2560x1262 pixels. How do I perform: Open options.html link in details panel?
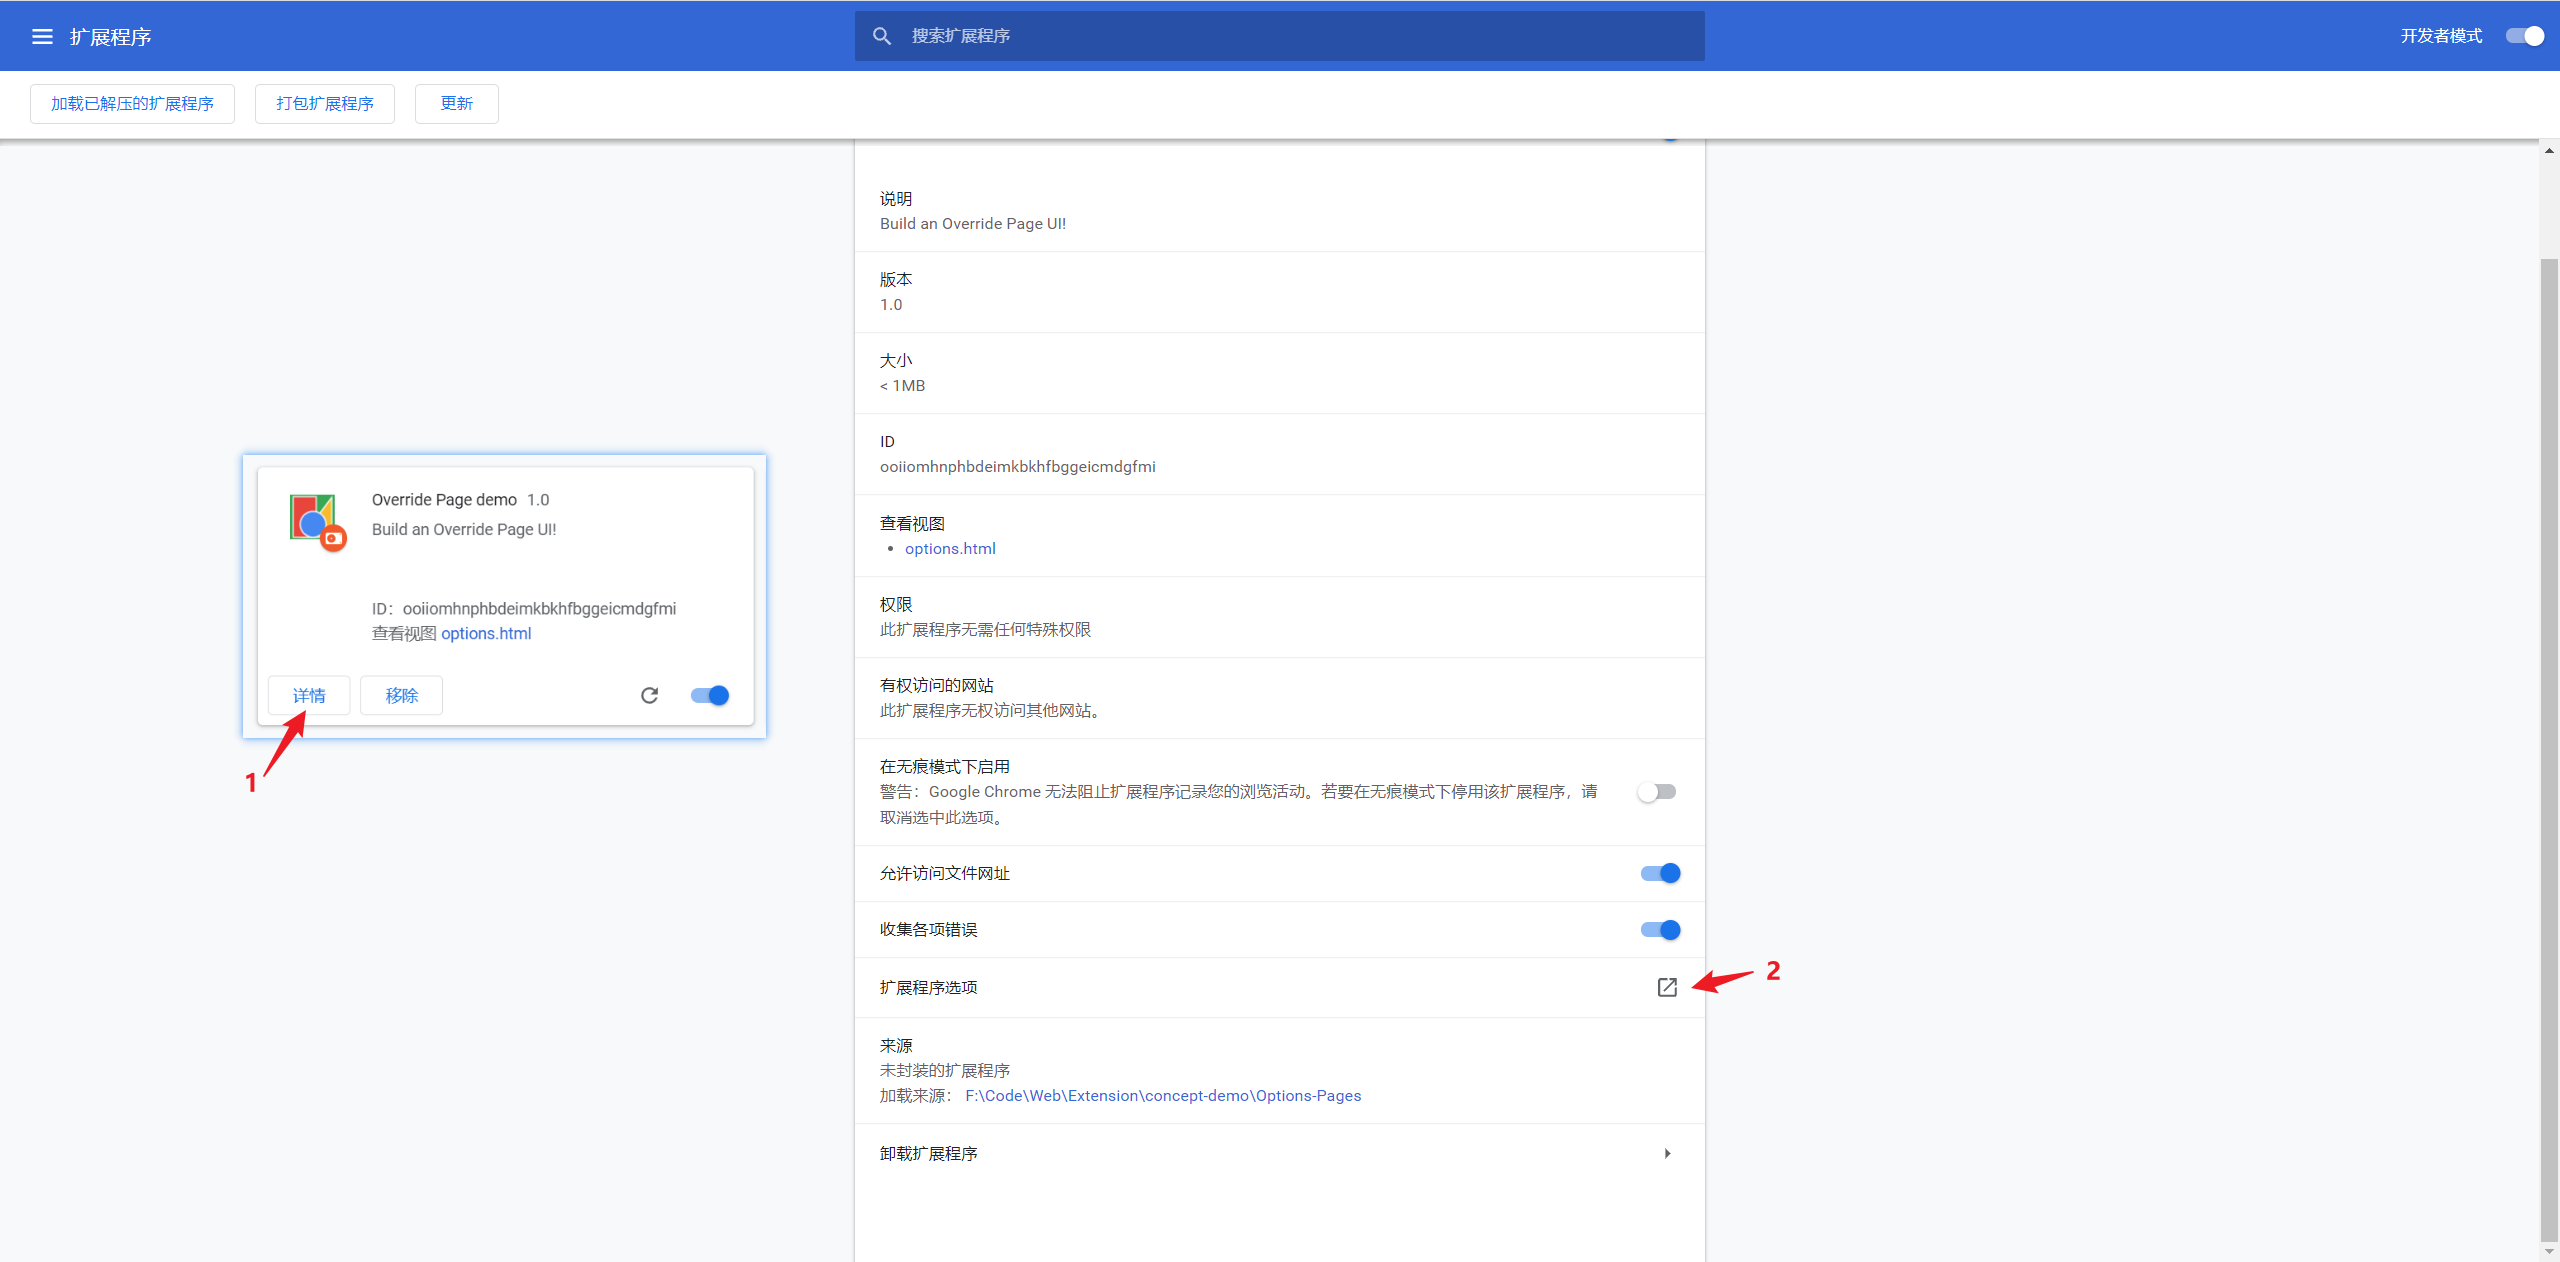[950, 548]
